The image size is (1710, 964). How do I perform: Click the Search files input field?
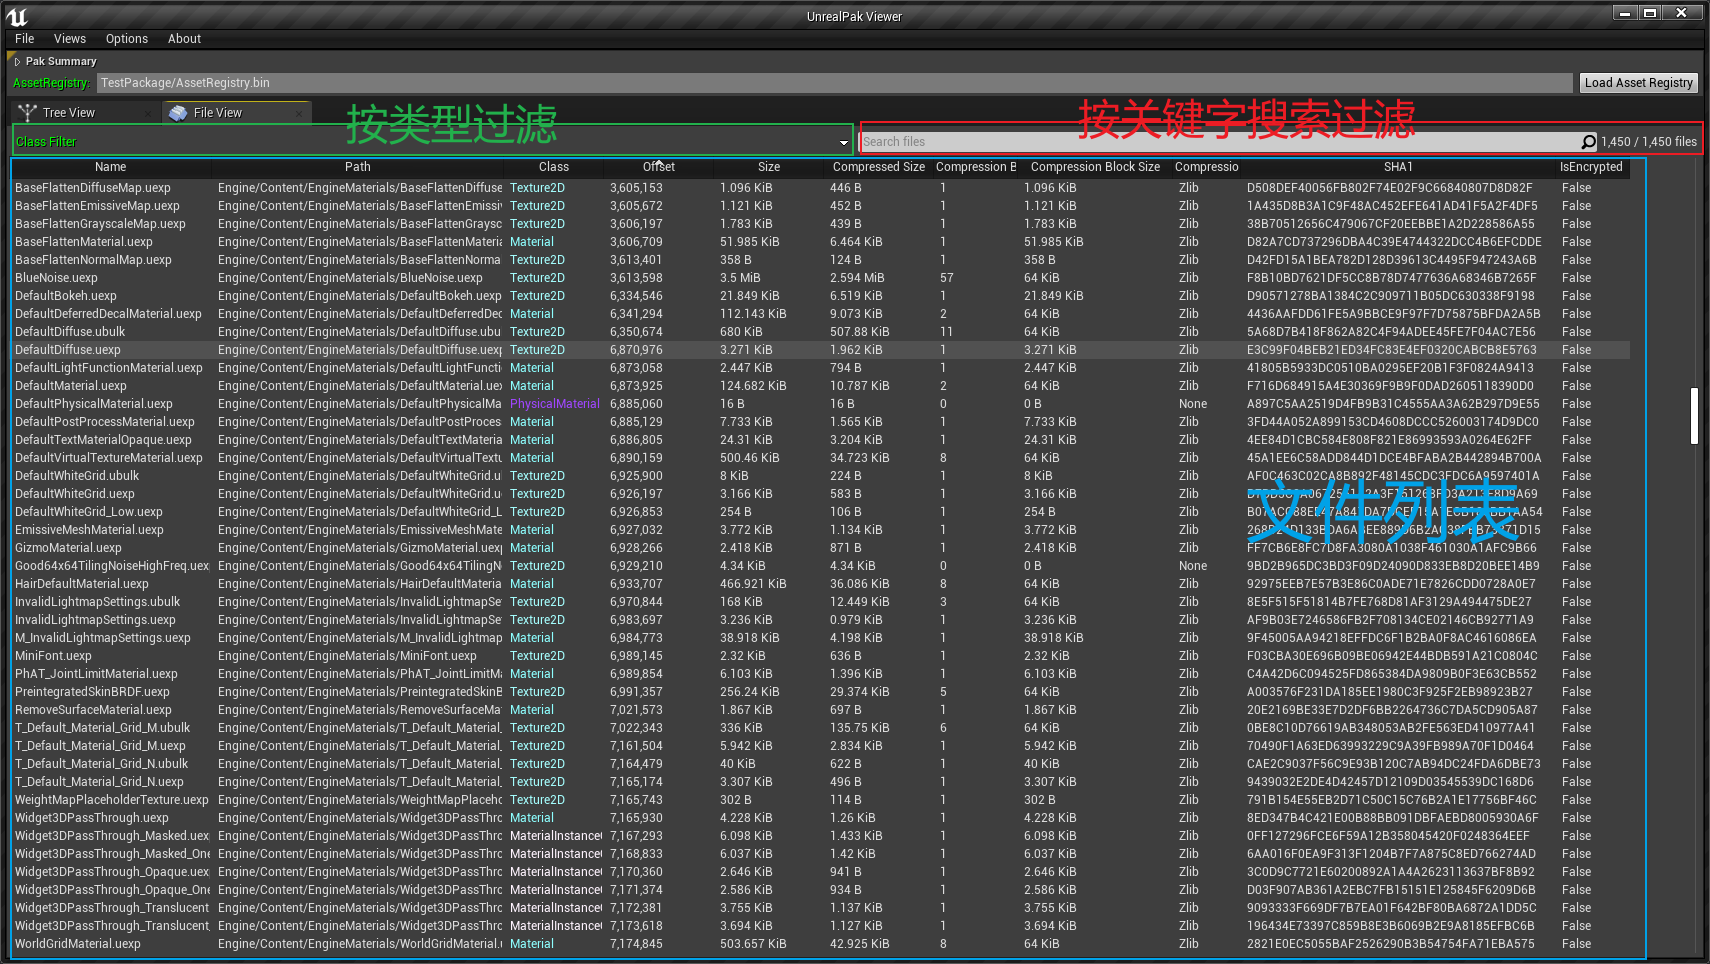click(1150, 141)
